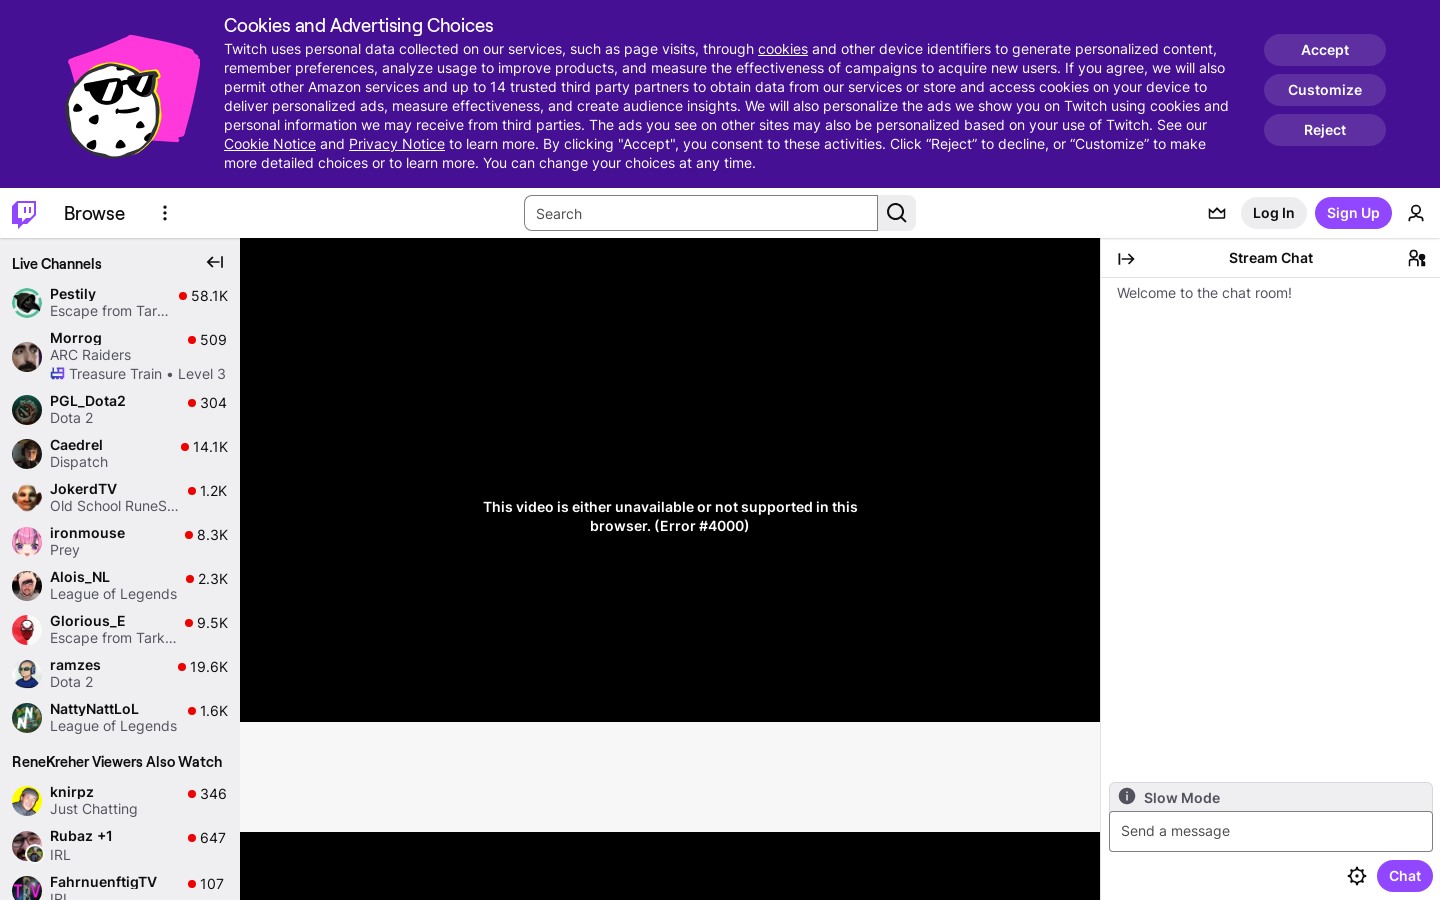The image size is (1440, 900).
Task: Open Pestily's channel avatar
Action: 27,302
